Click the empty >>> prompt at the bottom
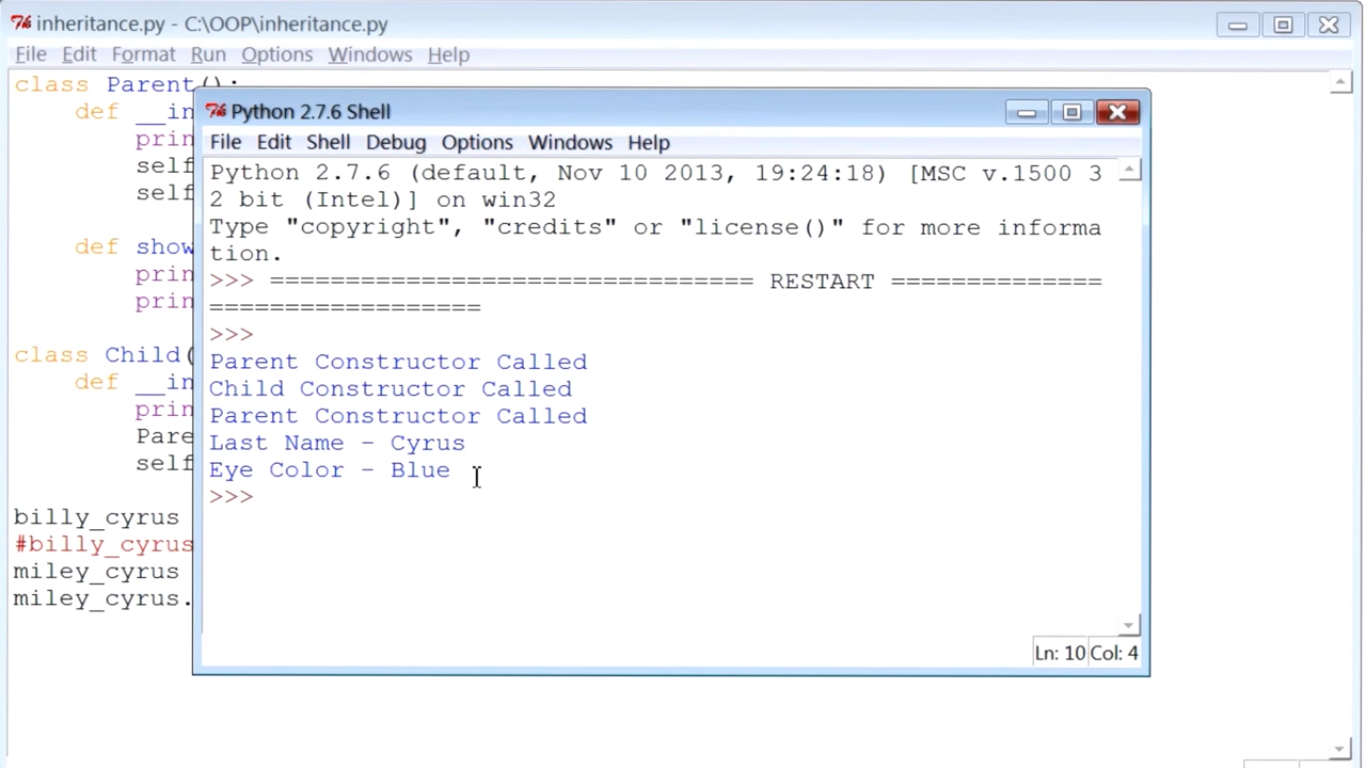This screenshot has width=1366, height=768. coord(231,497)
